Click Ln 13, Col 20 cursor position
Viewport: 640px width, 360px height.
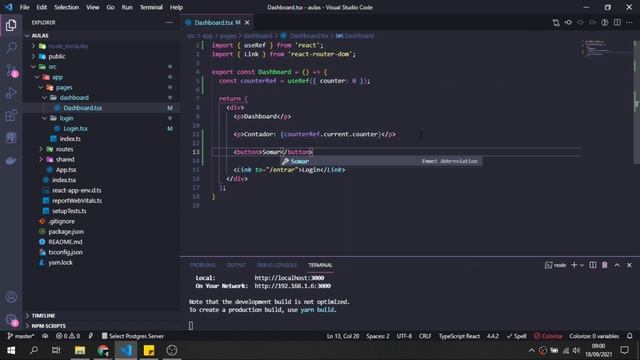point(343,336)
